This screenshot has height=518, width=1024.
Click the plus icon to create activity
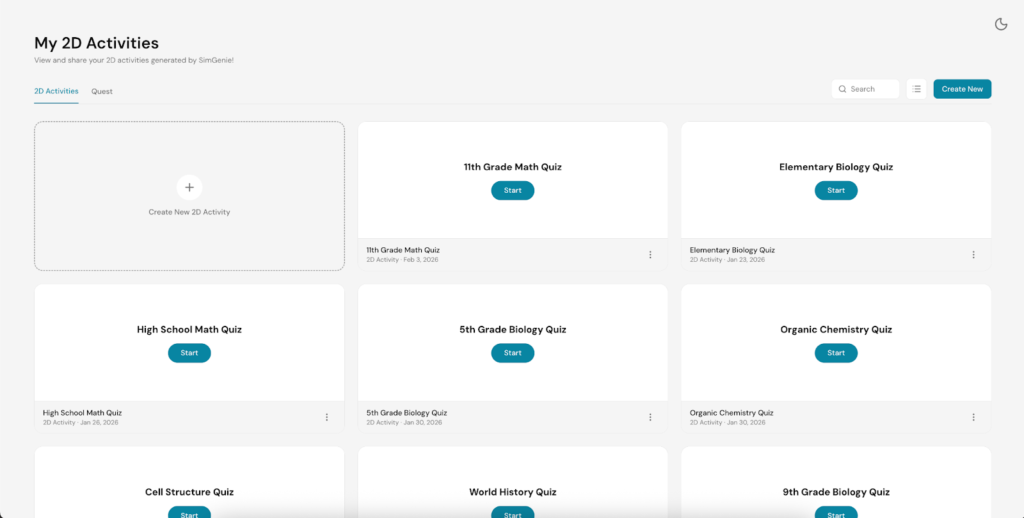coord(189,187)
